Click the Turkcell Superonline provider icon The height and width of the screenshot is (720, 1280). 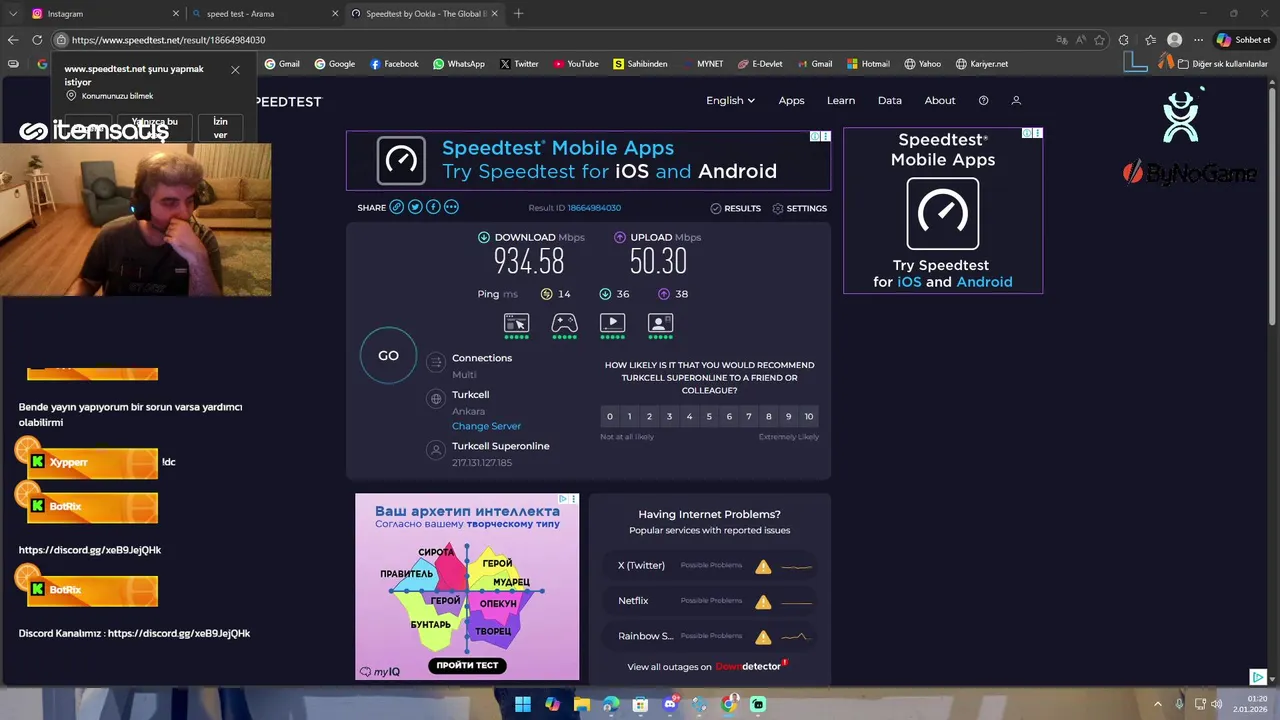pyautogui.click(x=435, y=450)
